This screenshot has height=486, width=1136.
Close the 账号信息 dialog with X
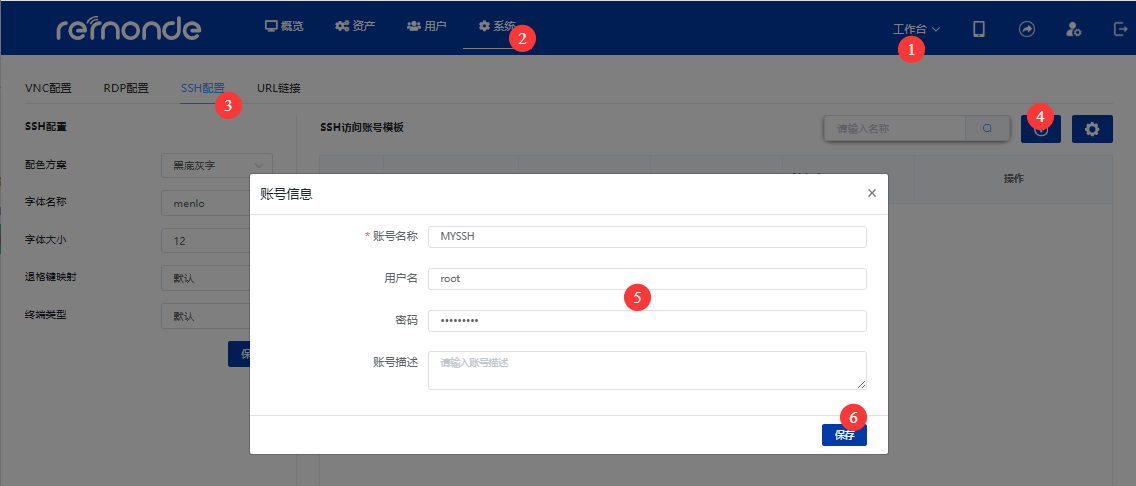[872, 193]
